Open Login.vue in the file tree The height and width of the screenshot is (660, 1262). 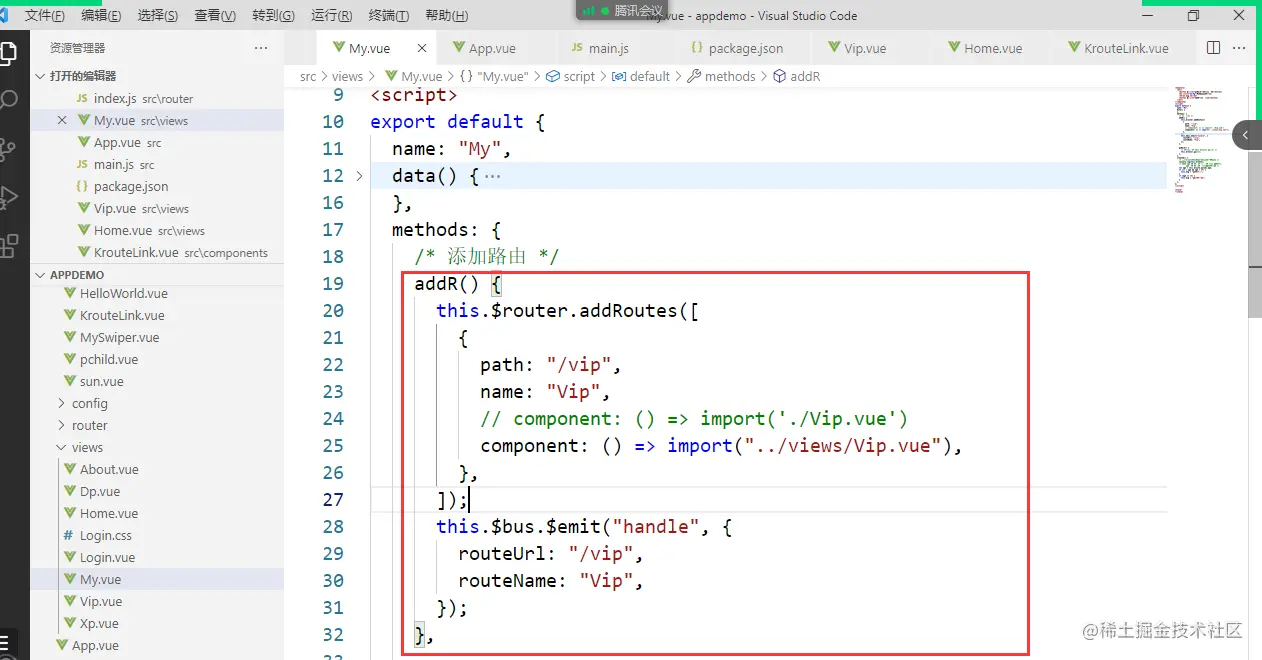point(157,557)
